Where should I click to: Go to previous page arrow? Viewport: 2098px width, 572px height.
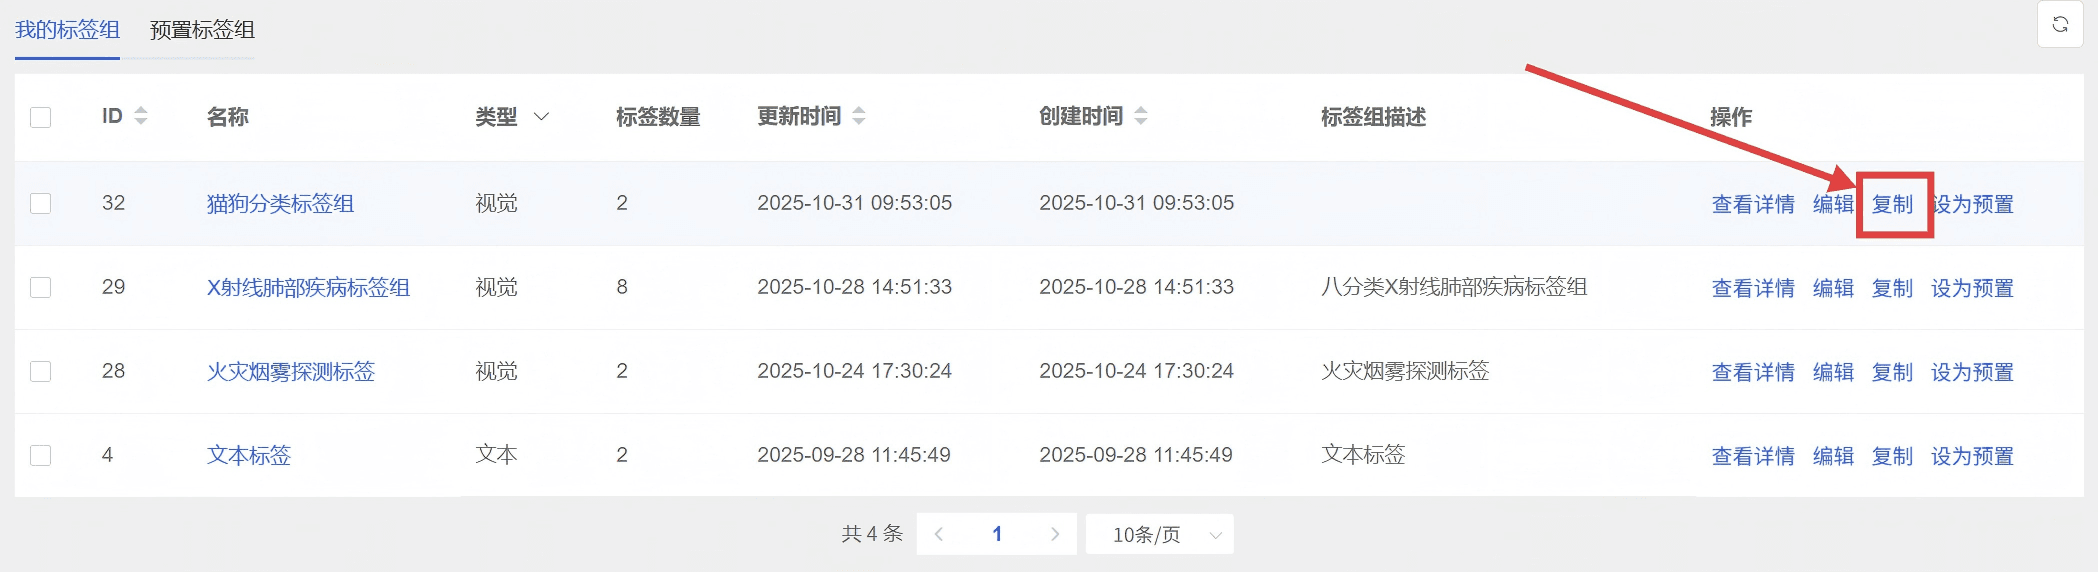point(939,534)
